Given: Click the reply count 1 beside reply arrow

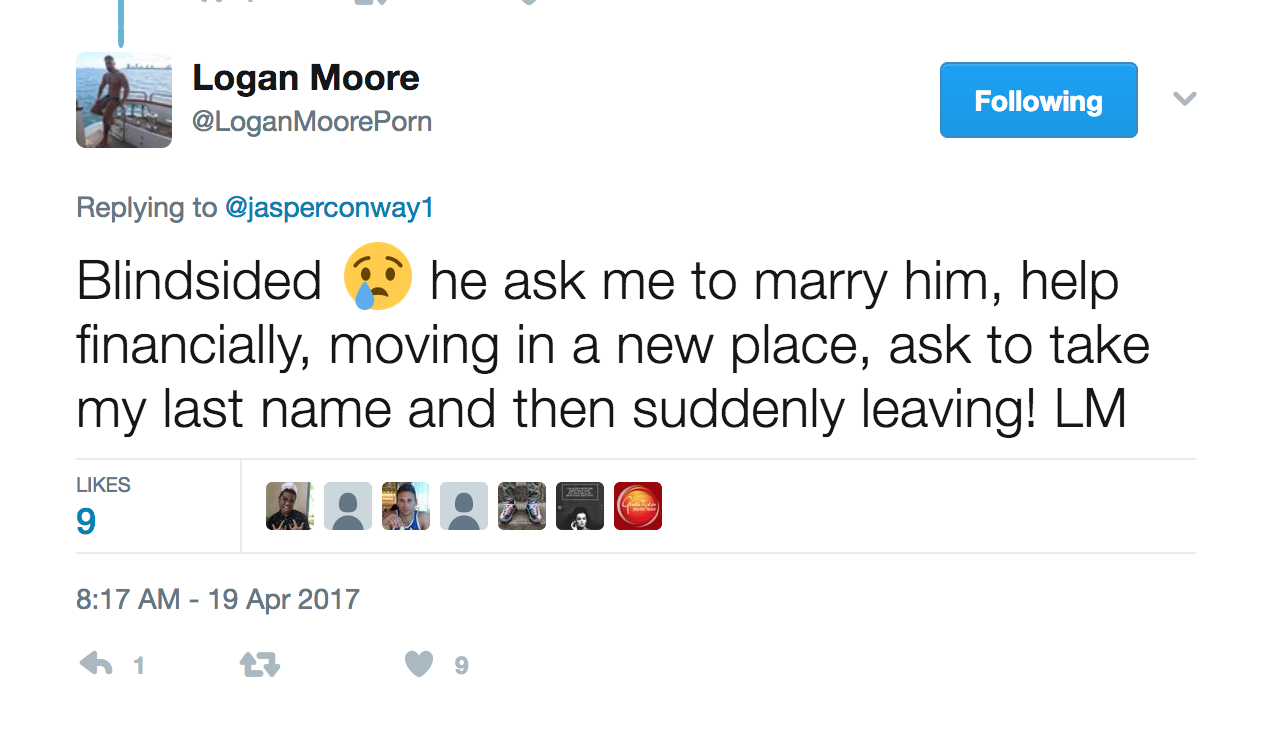Looking at the screenshot, I should coord(139,665).
